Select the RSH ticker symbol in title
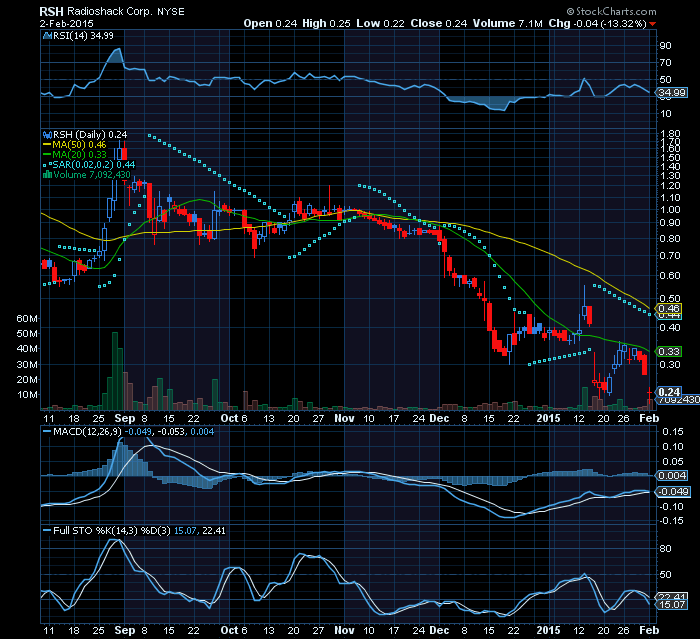Screen dimensions: 700x639 point(51,11)
